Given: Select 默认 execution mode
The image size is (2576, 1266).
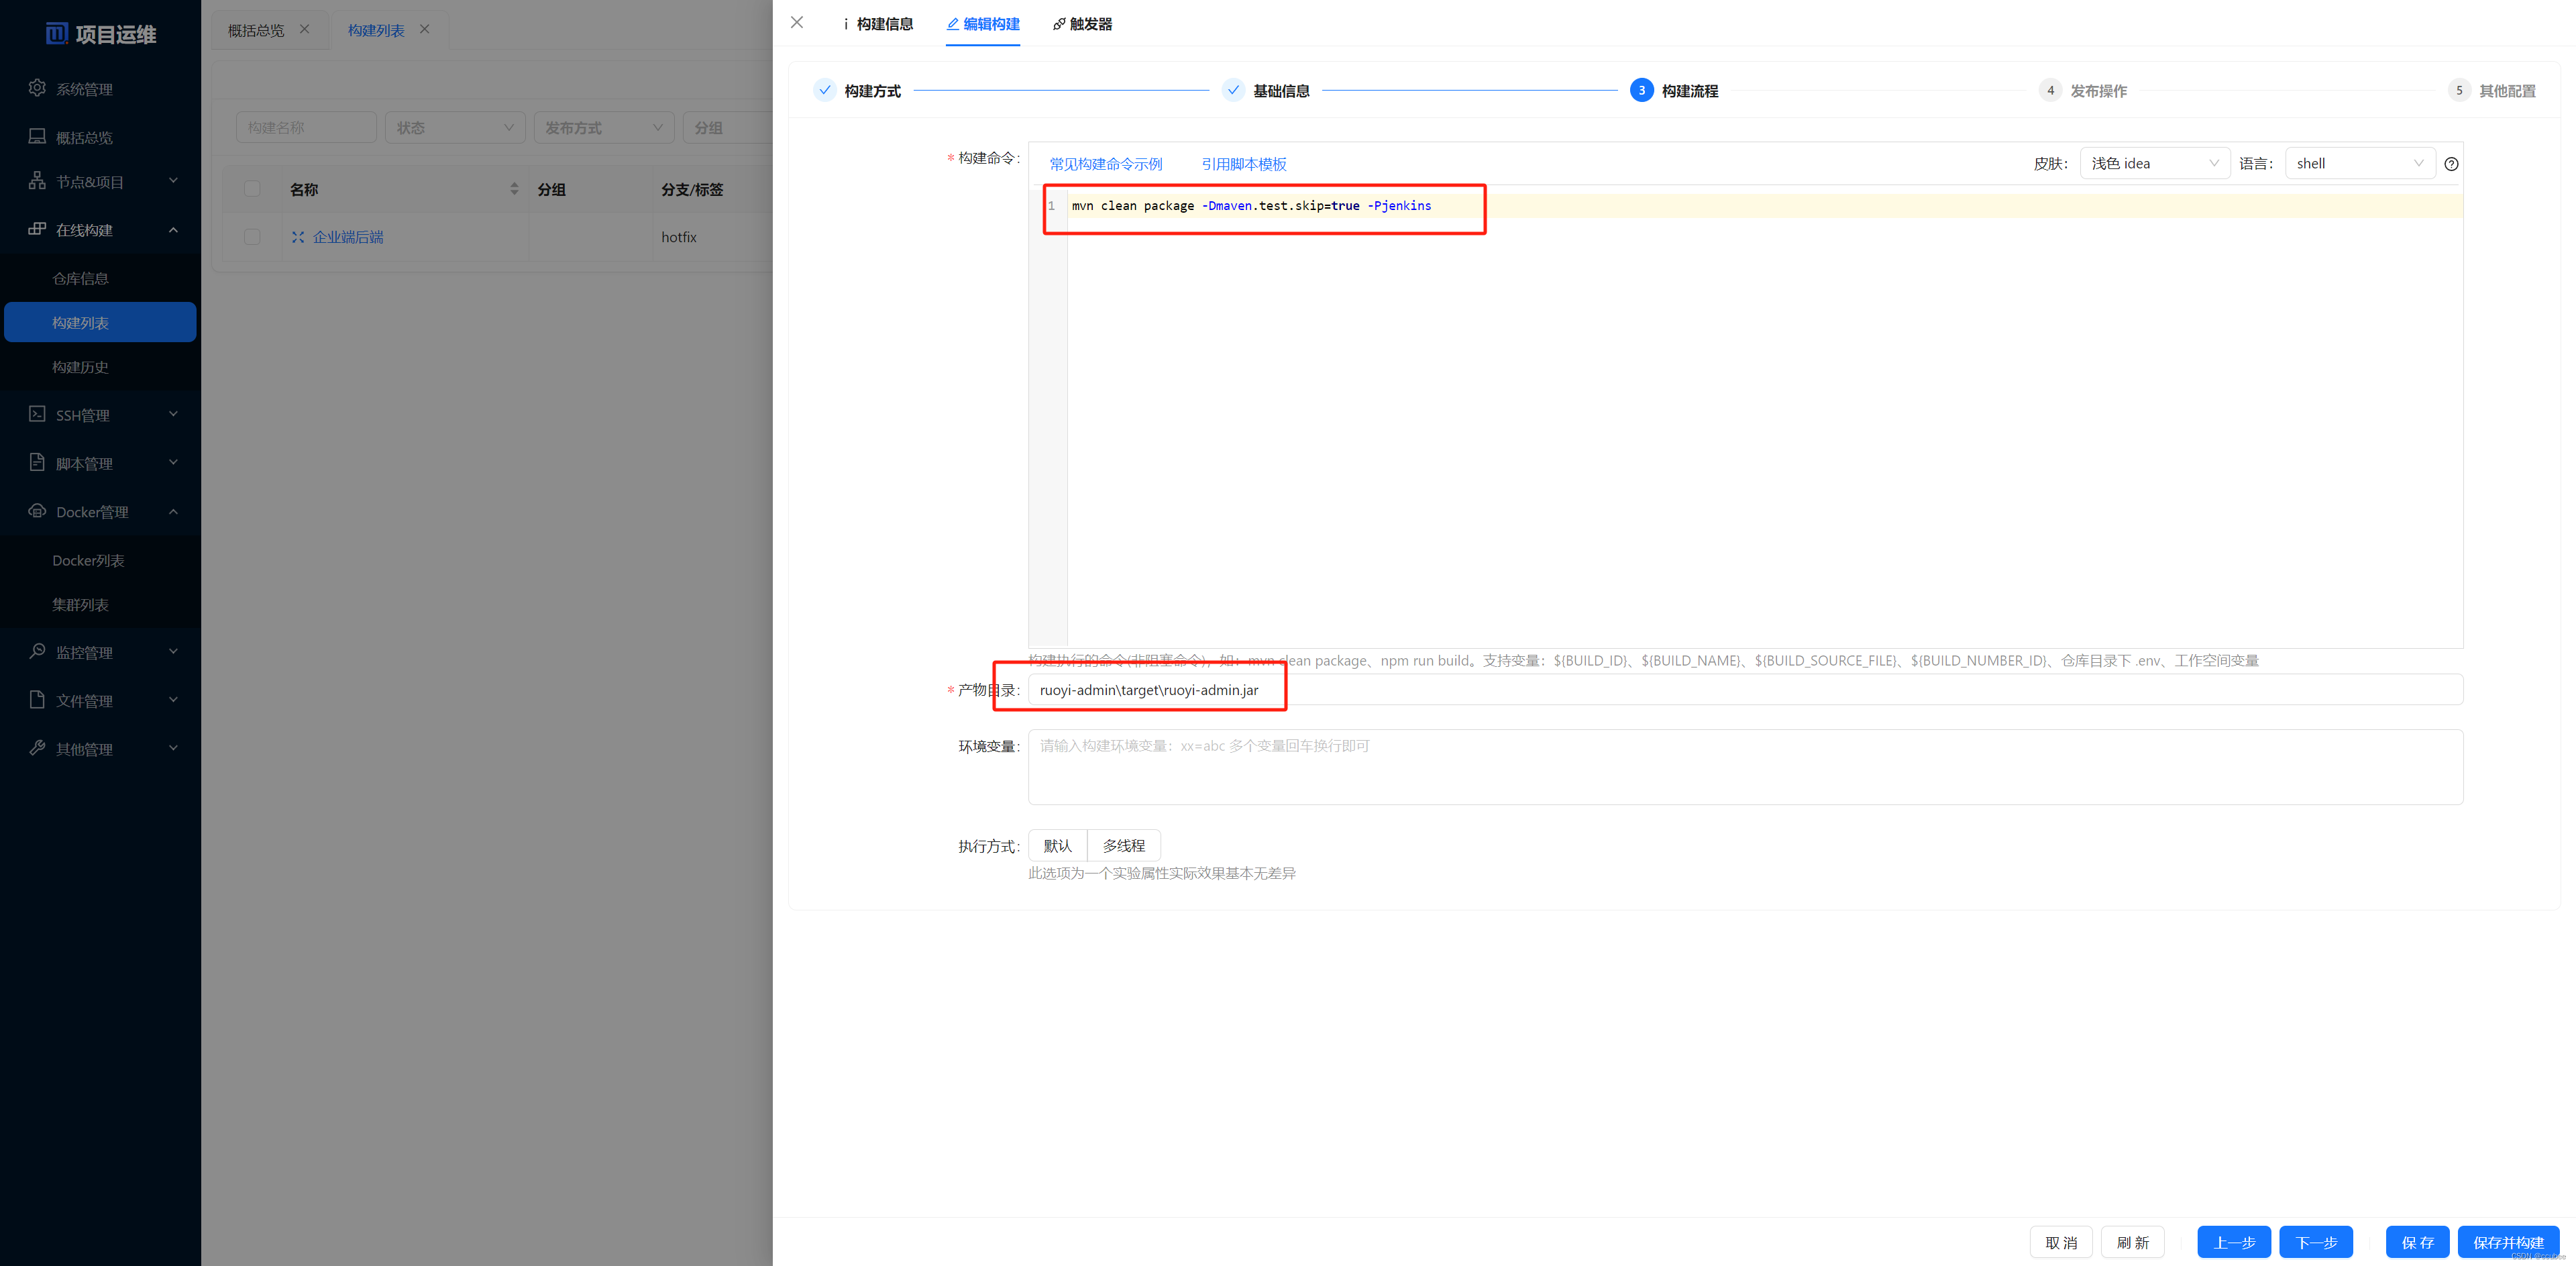Looking at the screenshot, I should click(1058, 846).
